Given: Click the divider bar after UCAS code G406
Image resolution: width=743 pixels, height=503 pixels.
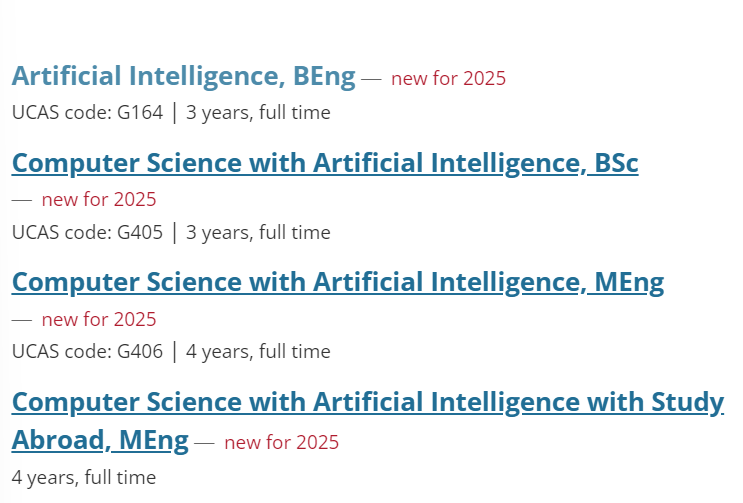Looking at the screenshot, I should 175,352.
